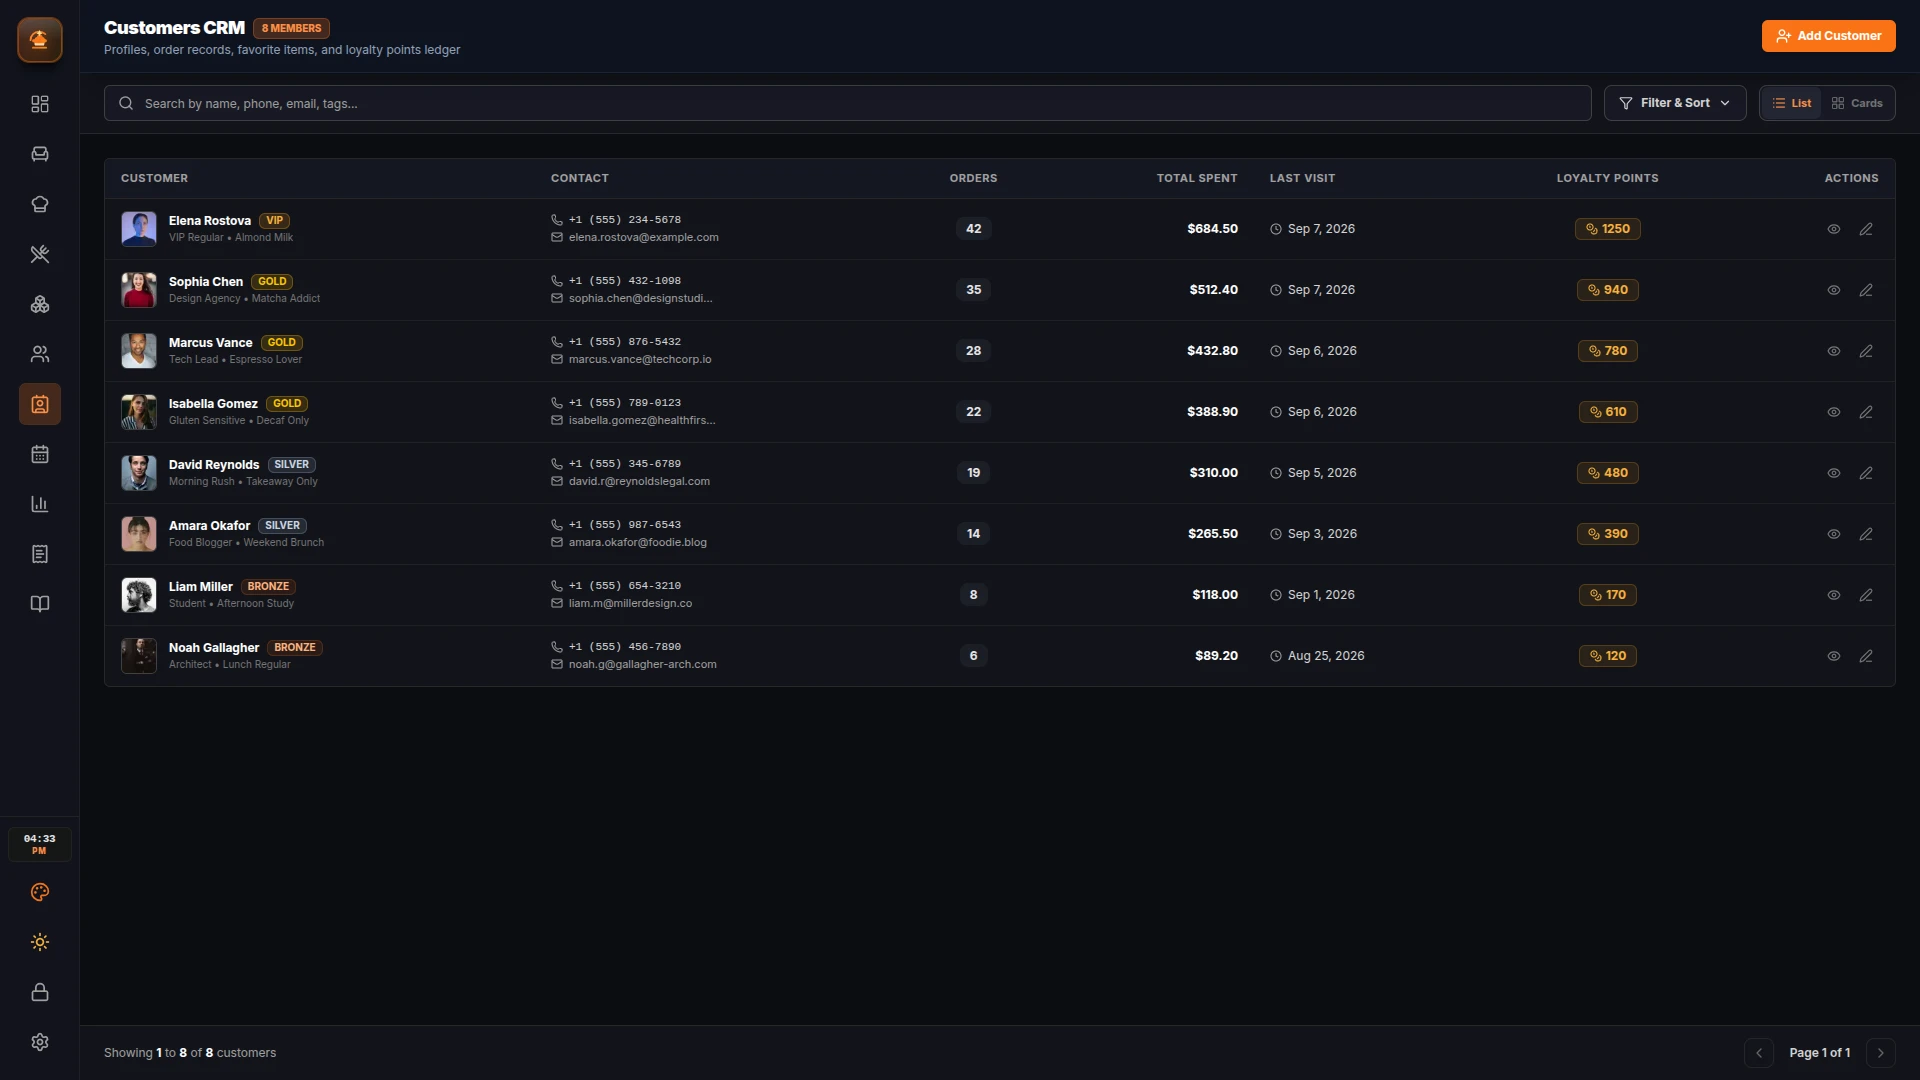Expand the Filter & Sort dropdown
This screenshot has height=1080, width=1920.
pyautogui.click(x=1675, y=103)
